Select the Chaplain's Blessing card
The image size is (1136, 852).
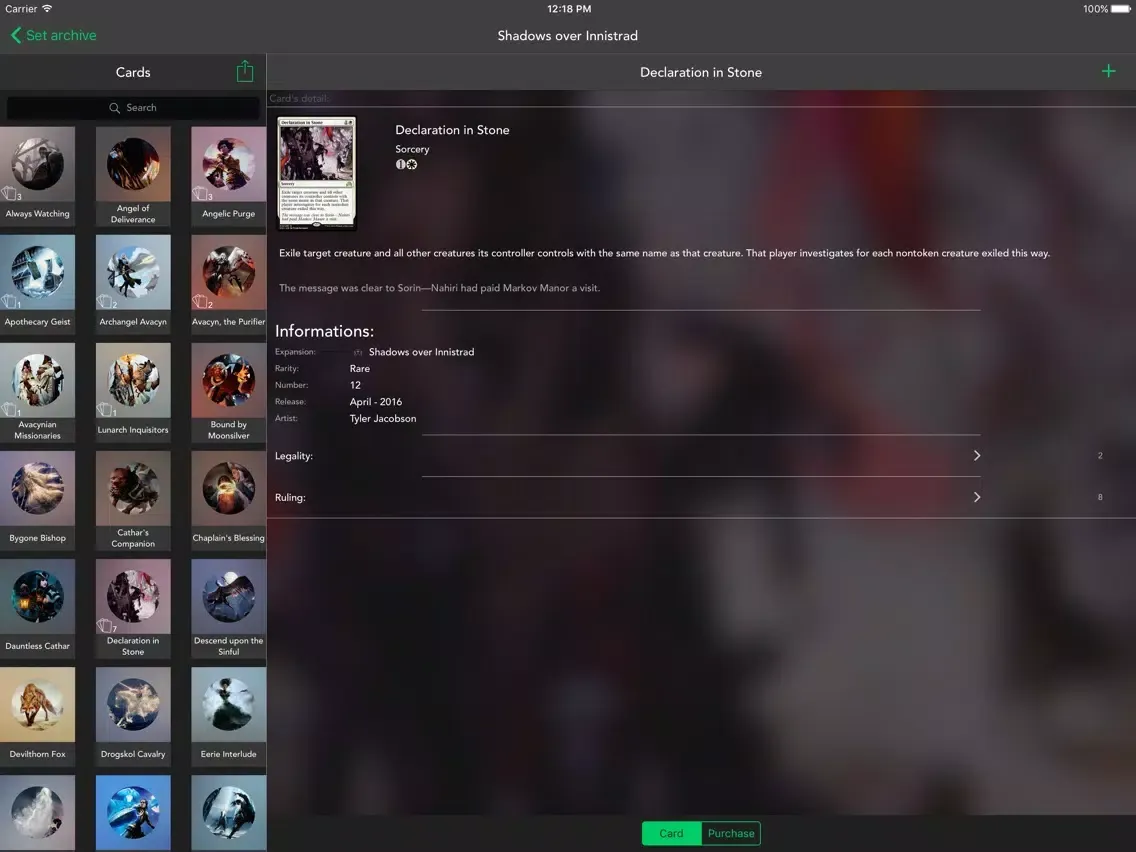coord(228,500)
